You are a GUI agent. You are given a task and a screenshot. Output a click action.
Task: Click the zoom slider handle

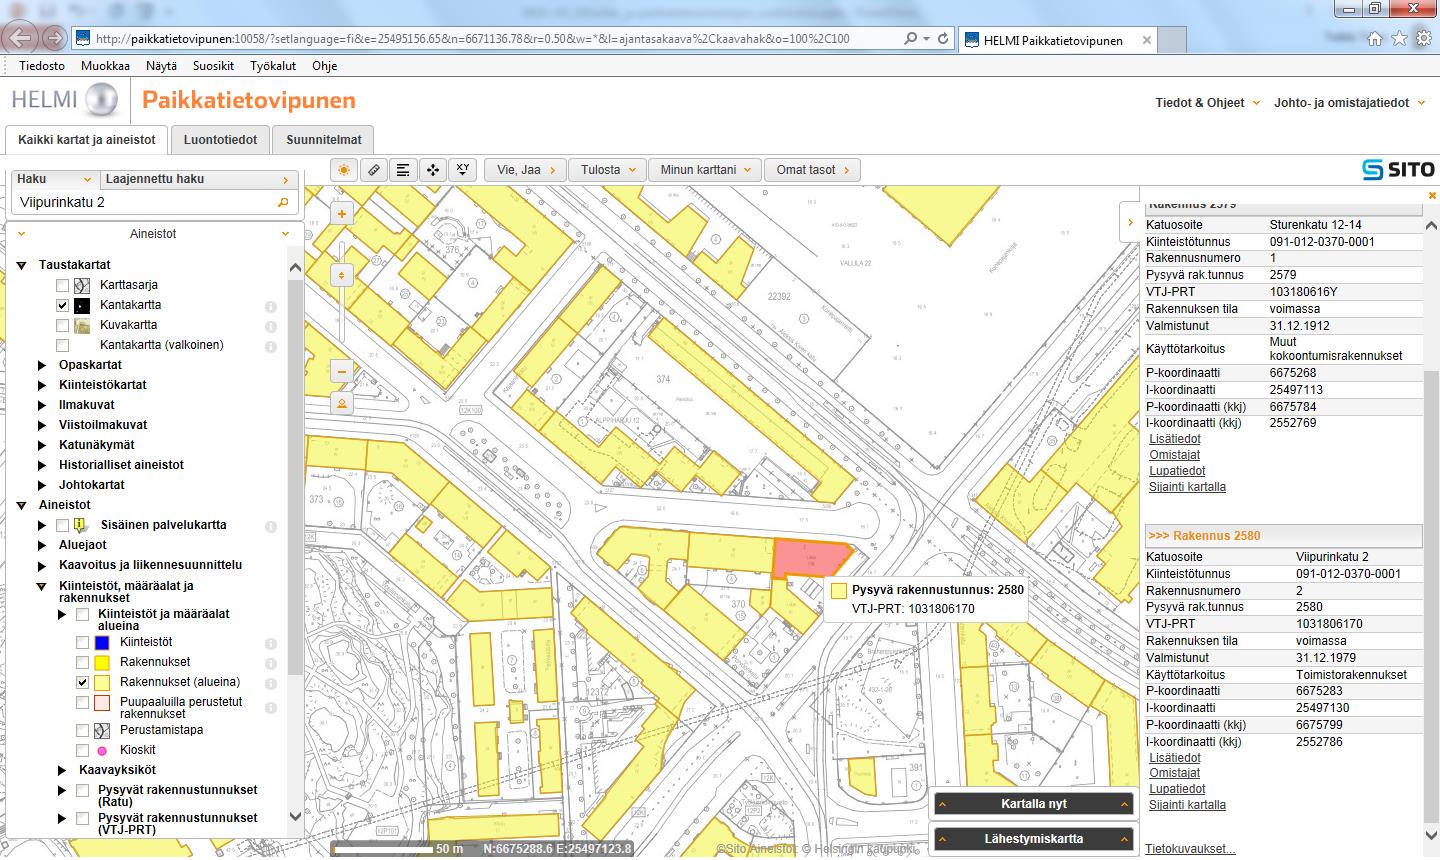pyautogui.click(x=342, y=275)
